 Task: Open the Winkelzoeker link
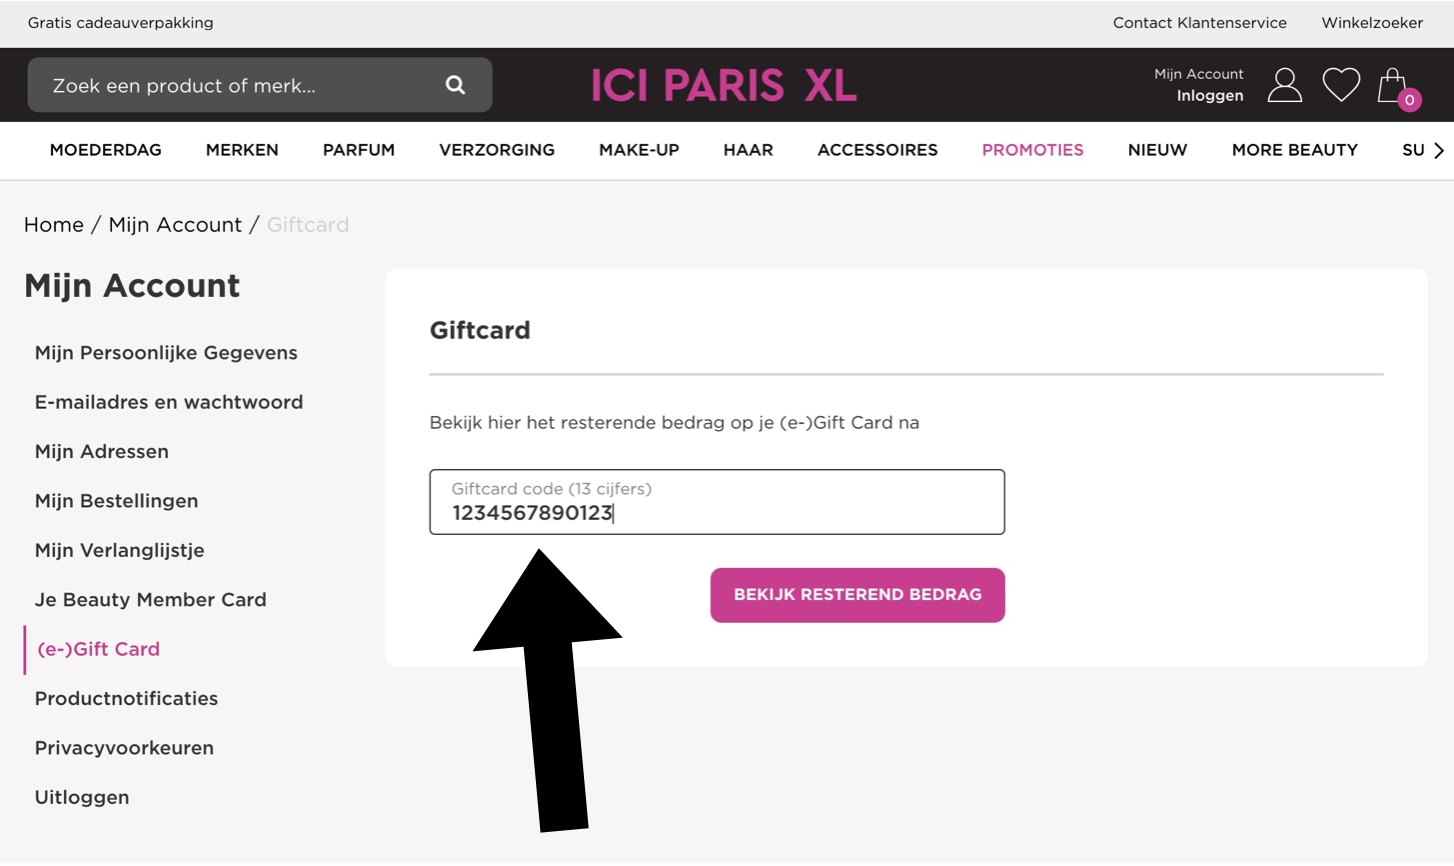click(1371, 22)
